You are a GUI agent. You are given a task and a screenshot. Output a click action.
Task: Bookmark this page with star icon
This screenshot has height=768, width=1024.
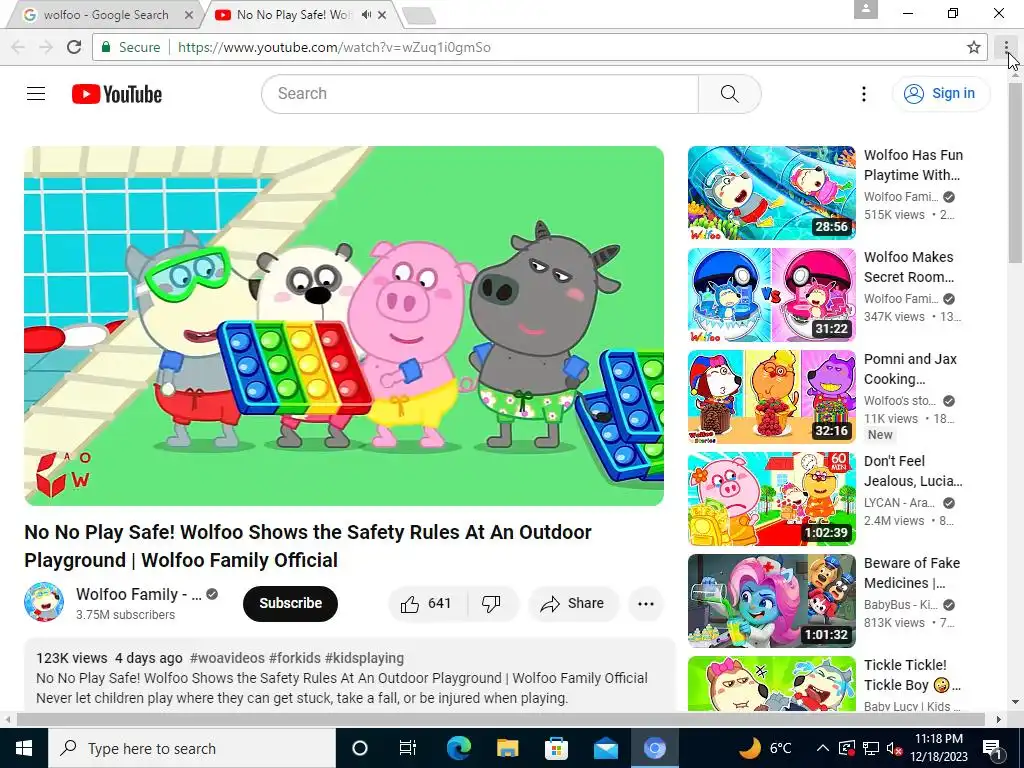click(x=974, y=47)
